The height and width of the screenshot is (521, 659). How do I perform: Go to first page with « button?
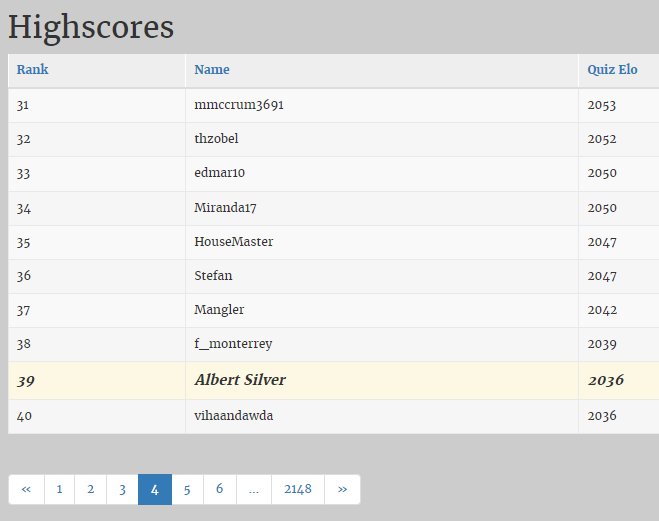pos(26,489)
